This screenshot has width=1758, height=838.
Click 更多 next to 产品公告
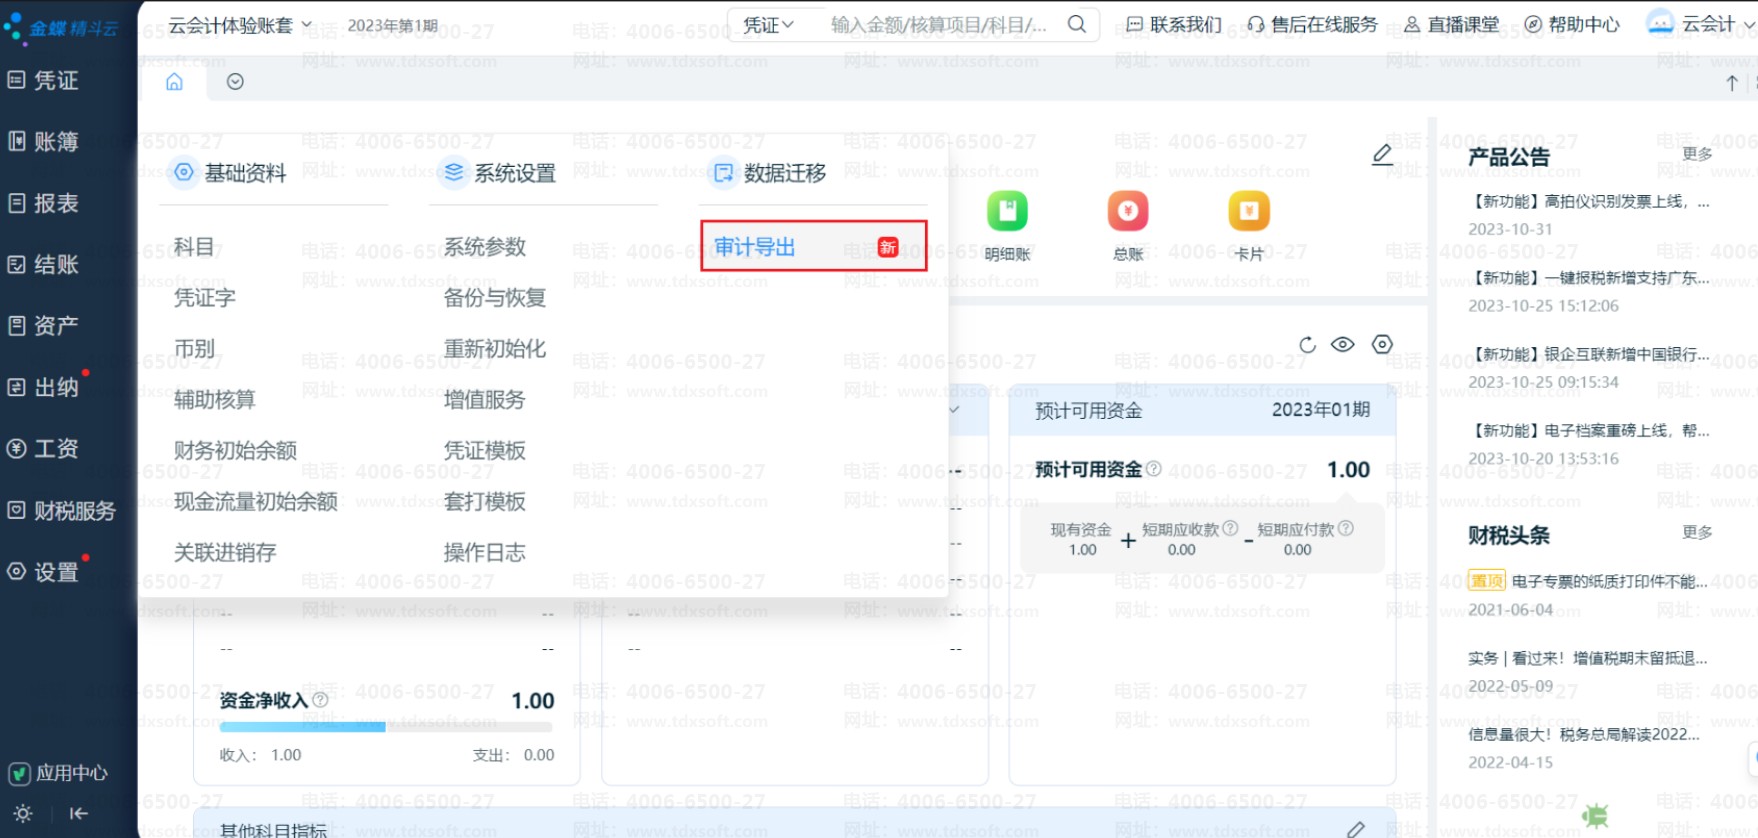coord(1697,154)
